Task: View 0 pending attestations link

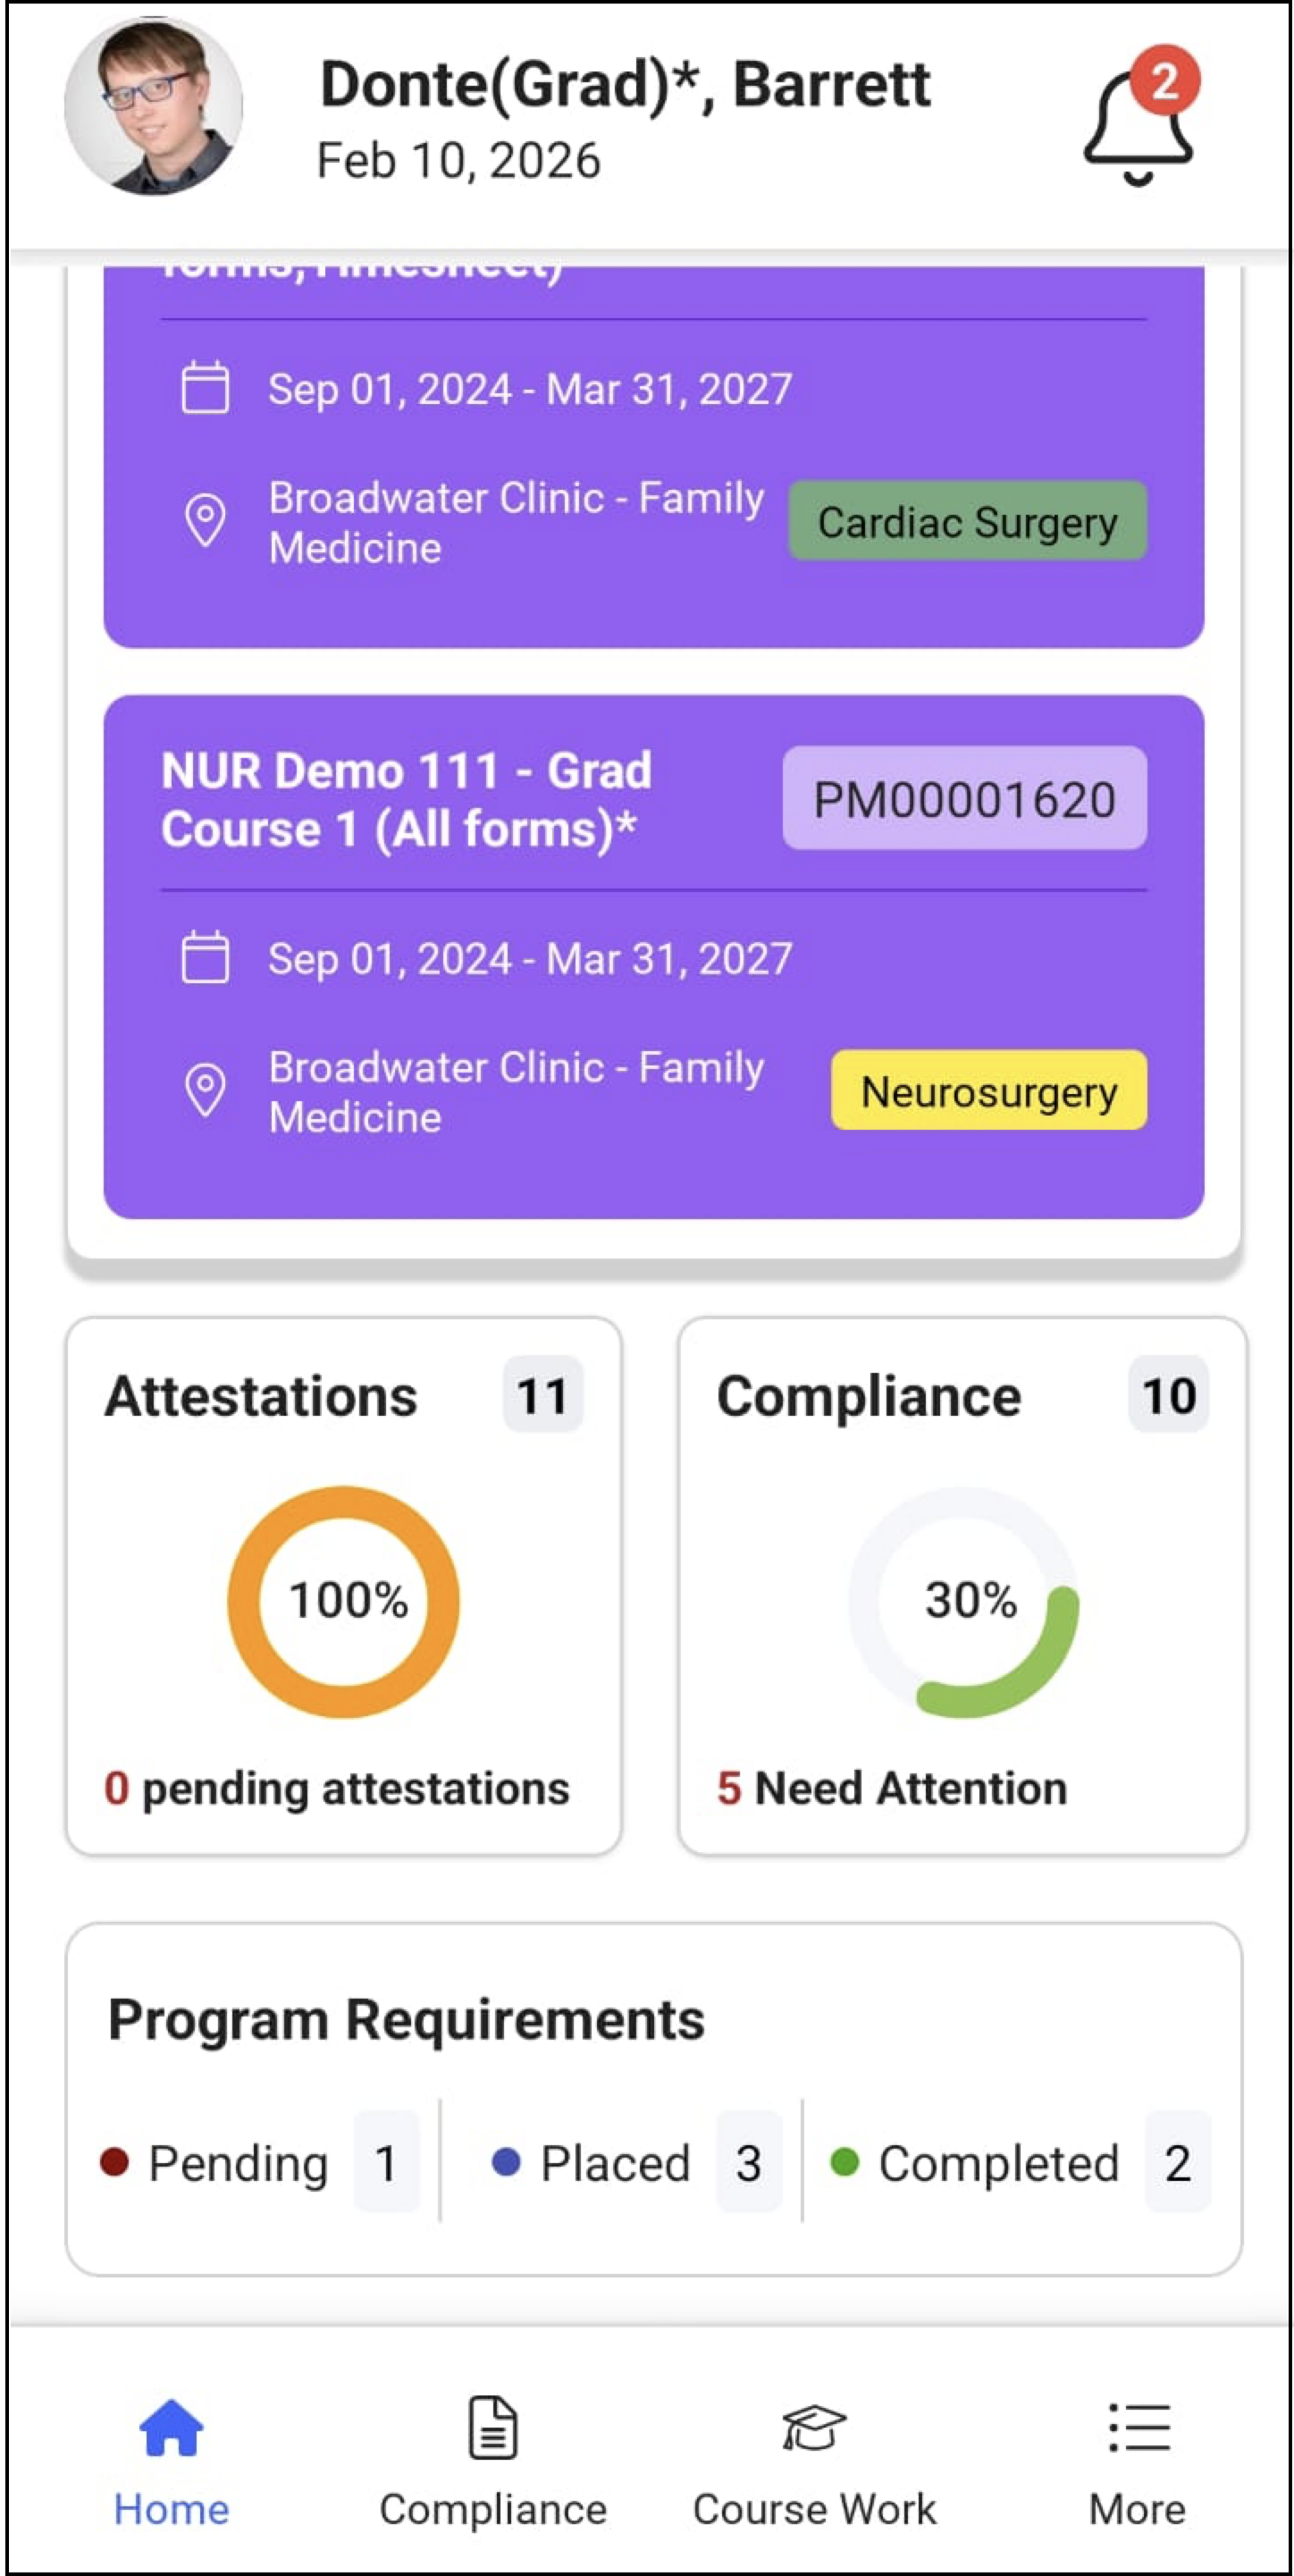Action: [x=337, y=1788]
